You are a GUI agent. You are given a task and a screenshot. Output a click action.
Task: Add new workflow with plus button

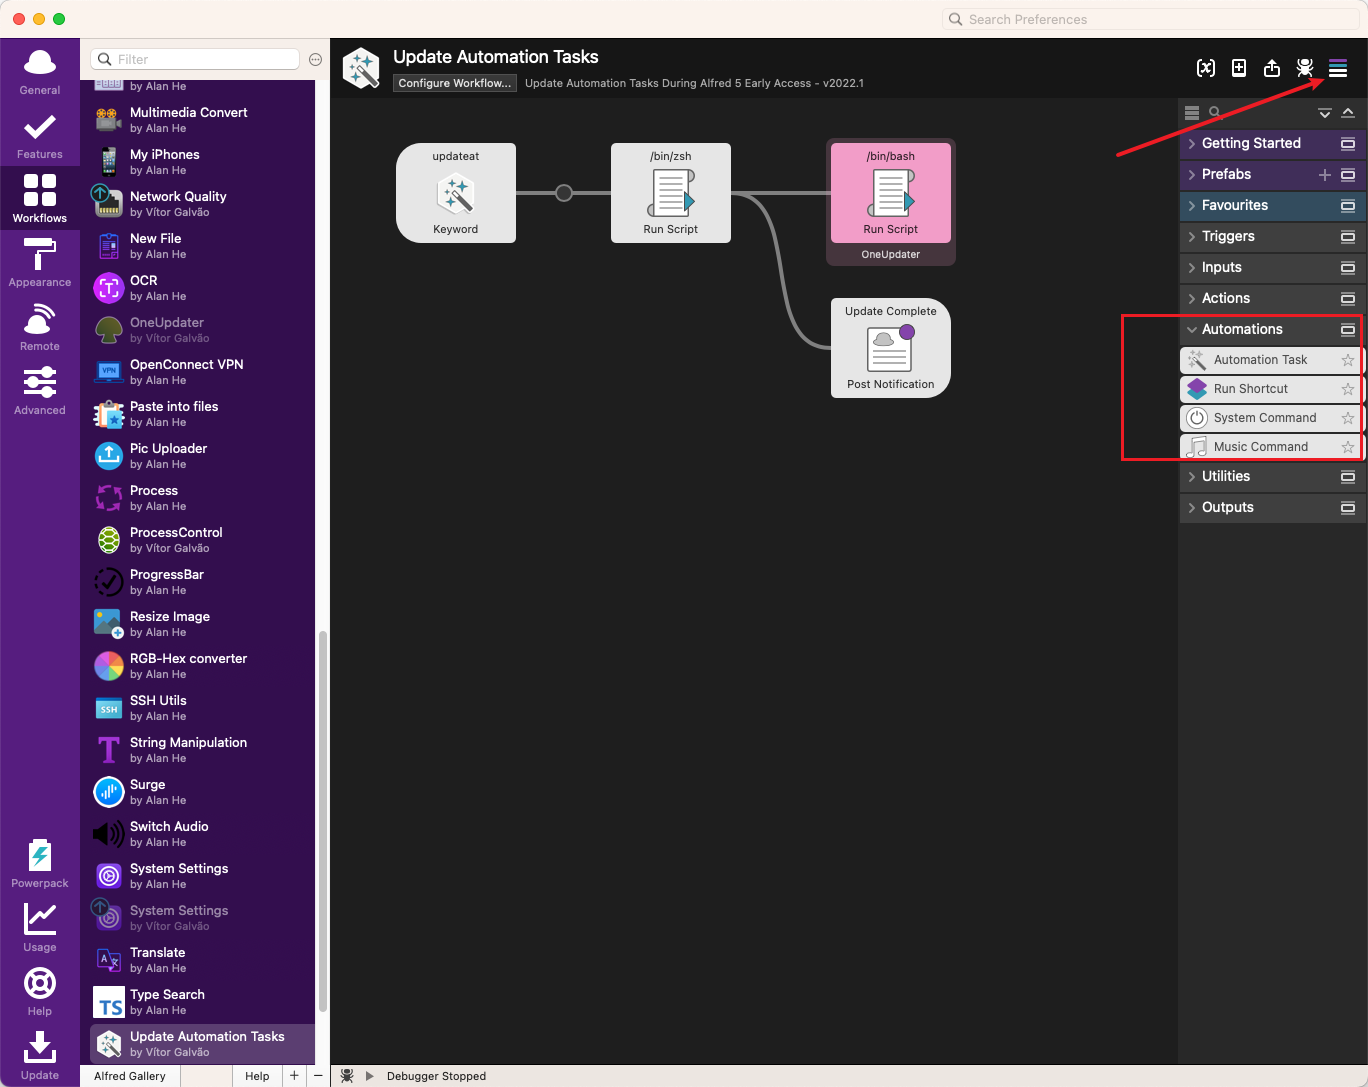[294, 1076]
